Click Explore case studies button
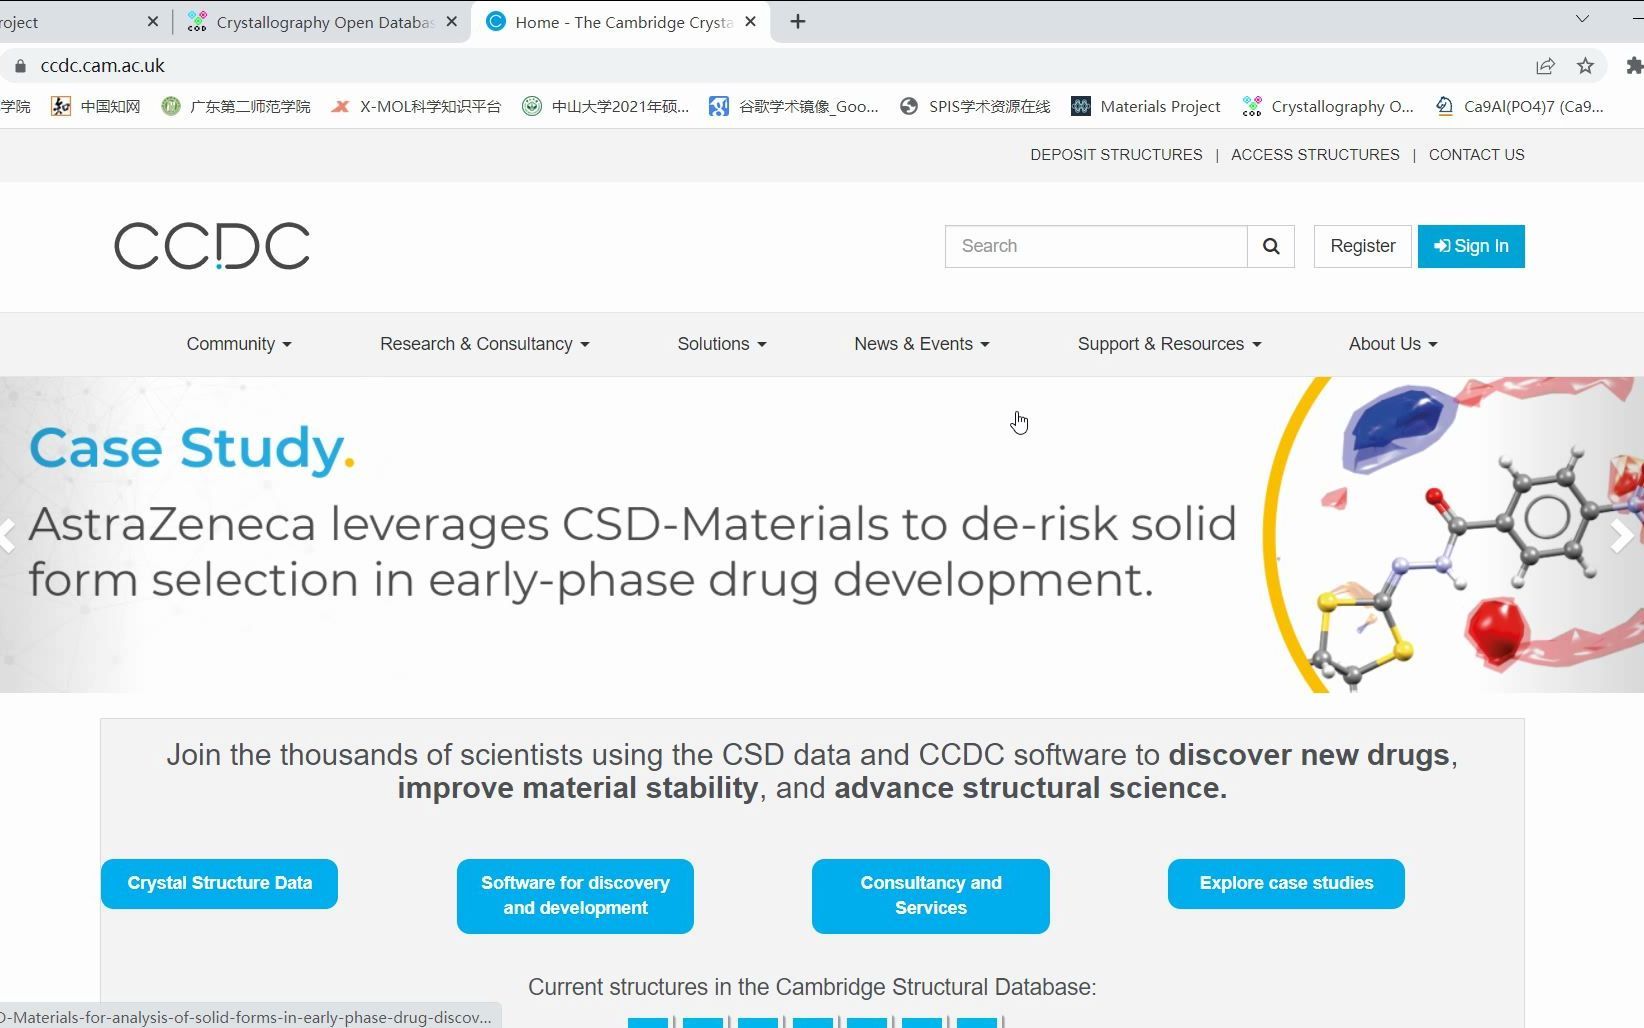Image resolution: width=1644 pixels, height=1028 pixels. (x=1286, y=884)
